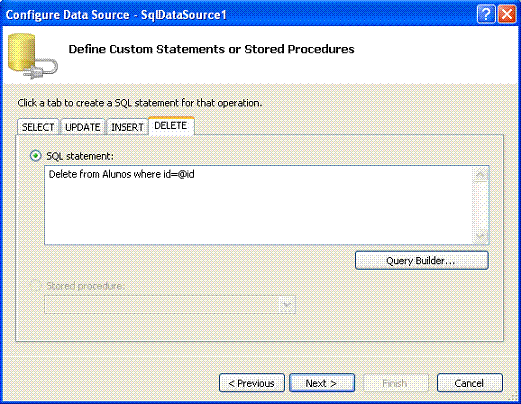Click inside the SQL statement text box
Screen dimensions: 521x404
(x=258, y=205)
